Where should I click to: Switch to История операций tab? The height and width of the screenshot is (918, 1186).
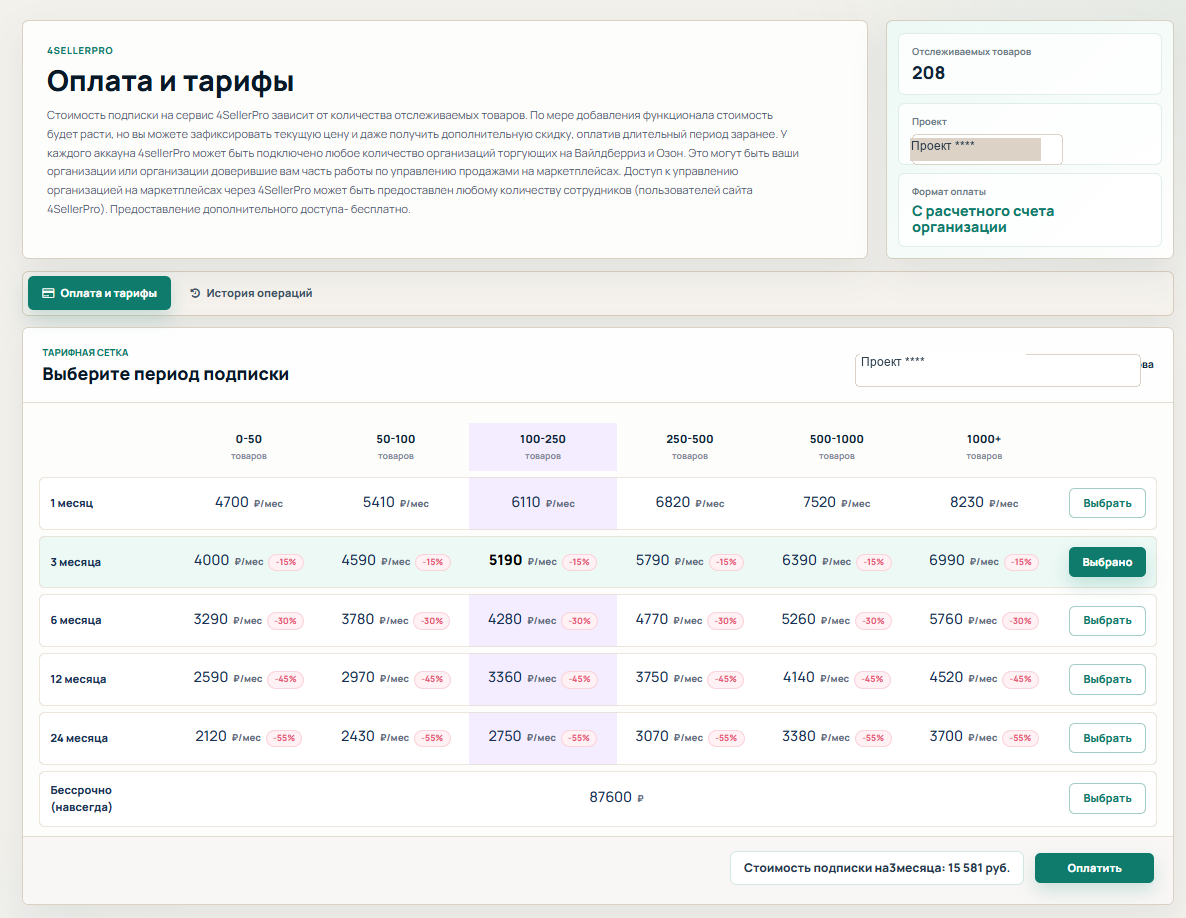(x=251, y=293)
